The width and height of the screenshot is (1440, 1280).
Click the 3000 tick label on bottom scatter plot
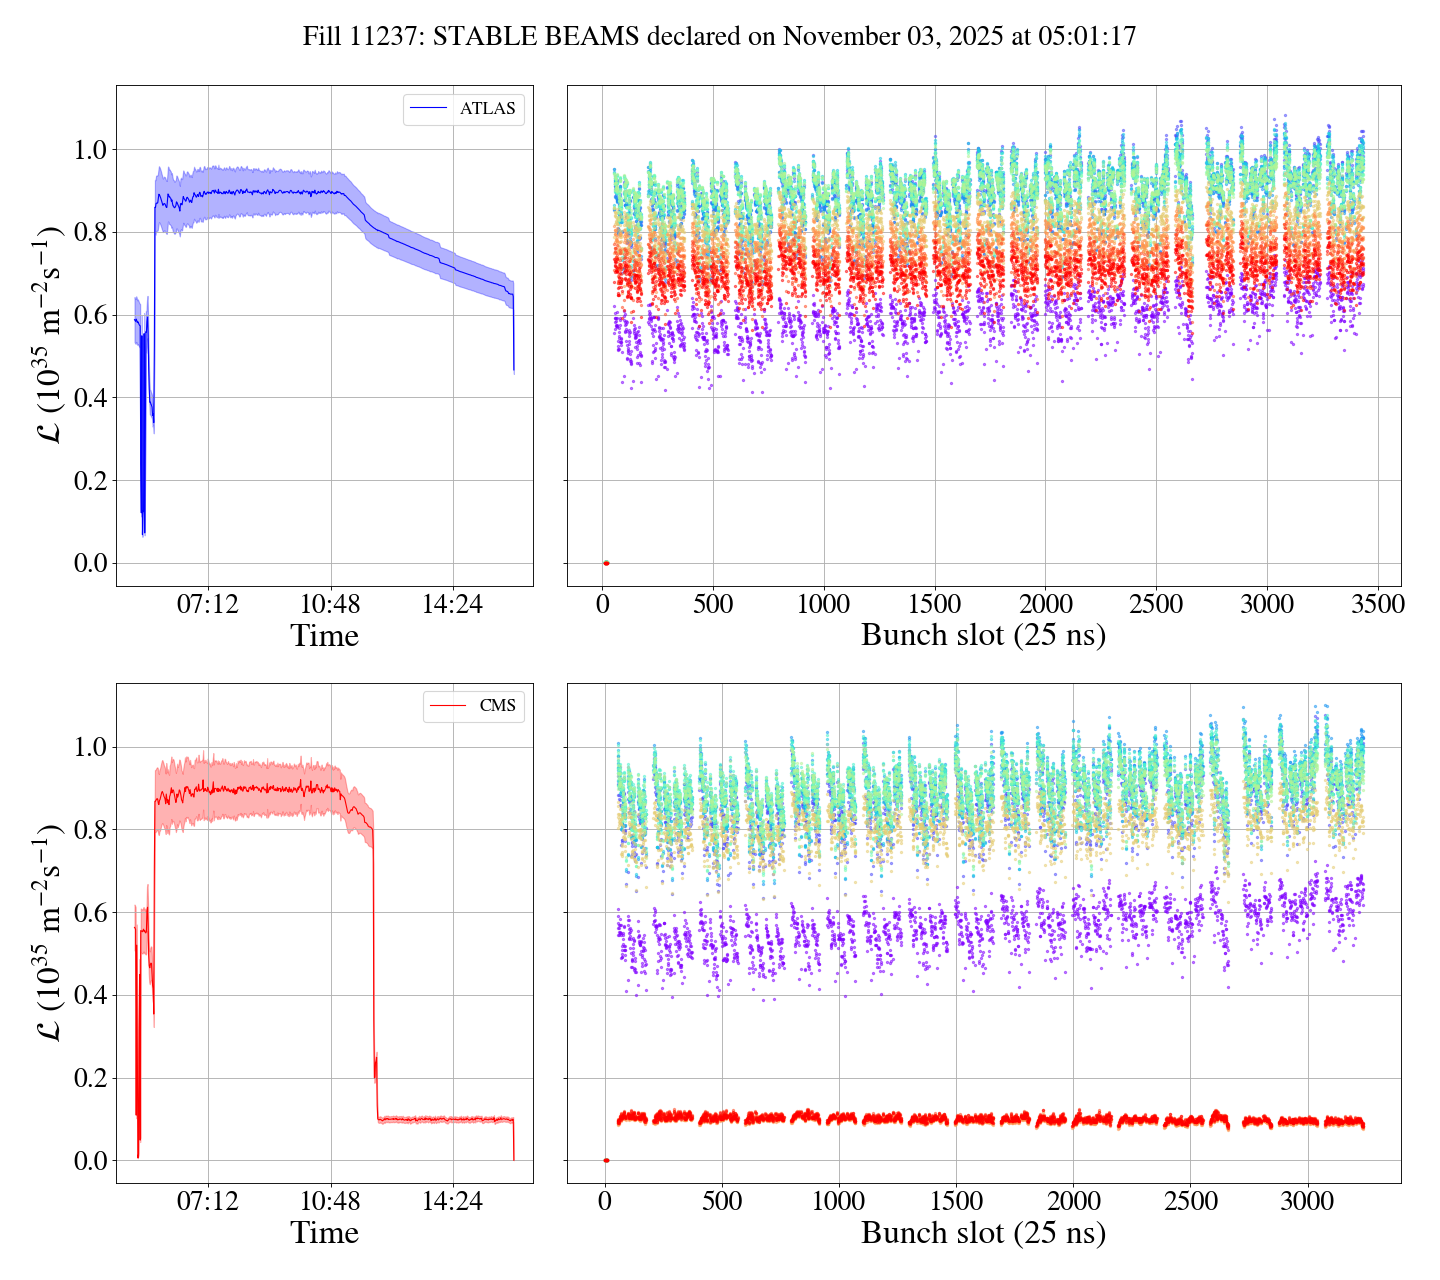(1307, 1201)
